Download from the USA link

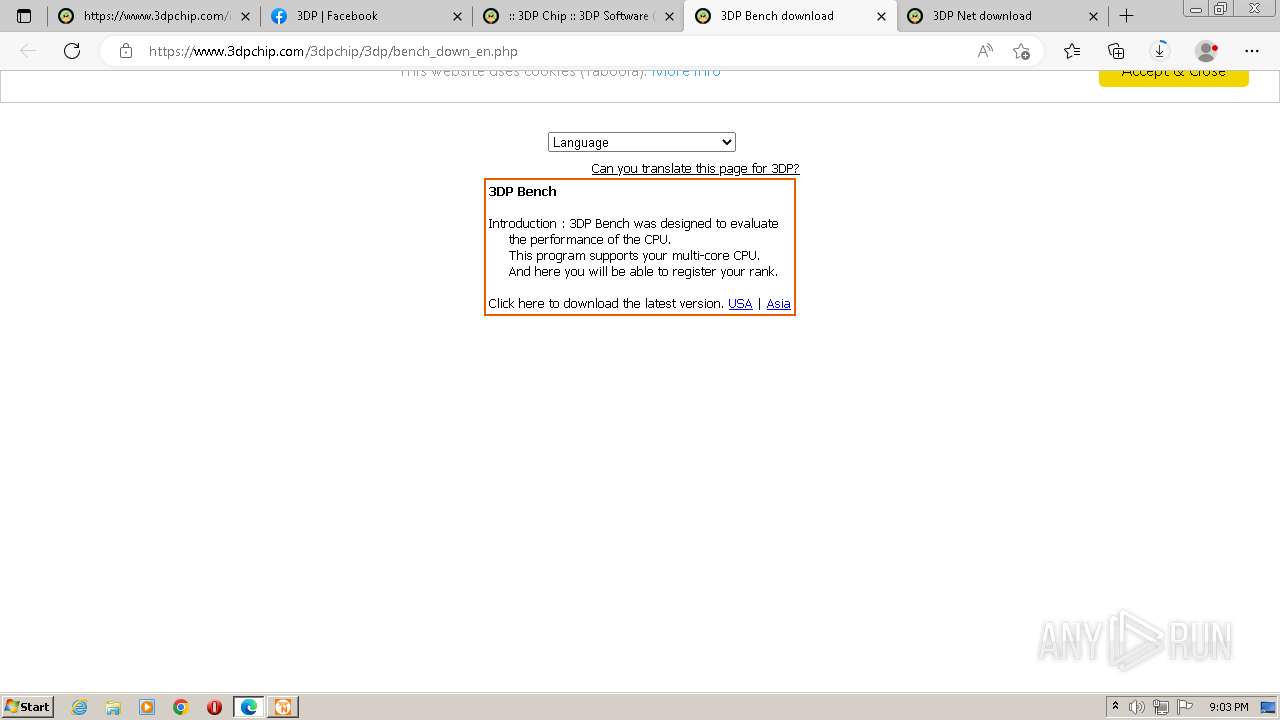pos(740,303)
